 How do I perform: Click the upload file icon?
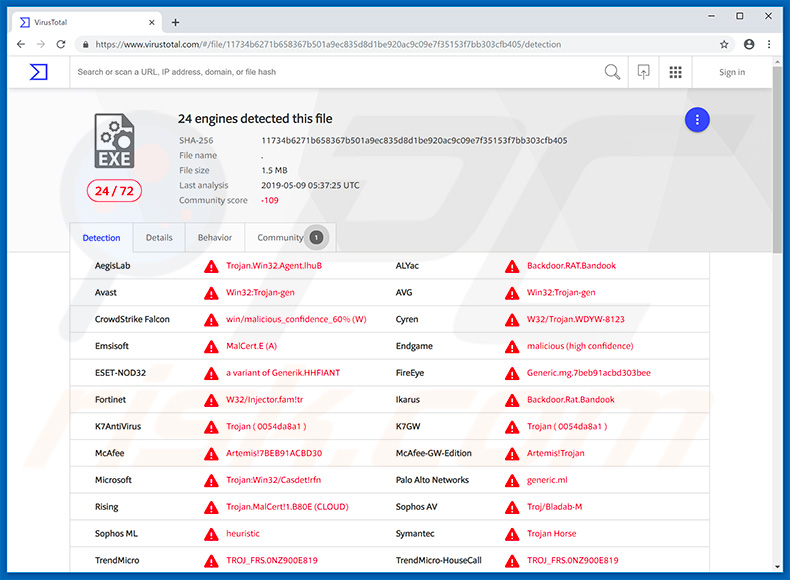(644, 72)
